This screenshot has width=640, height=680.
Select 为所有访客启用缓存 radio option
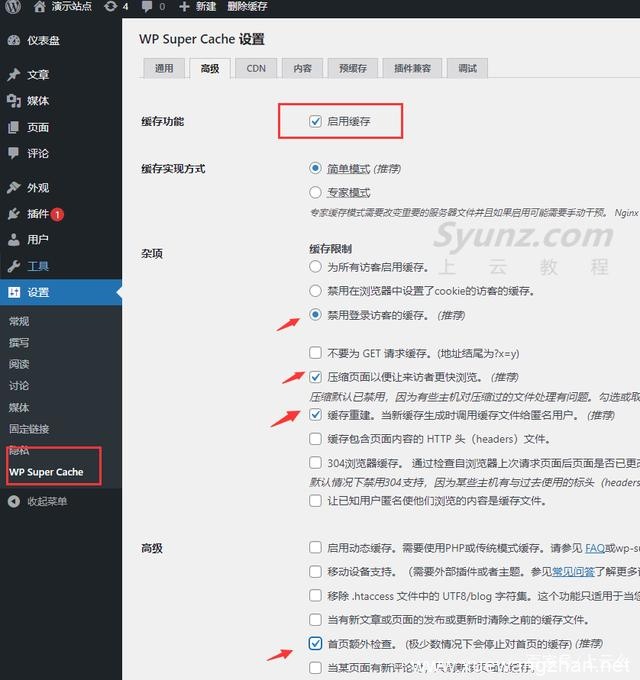[316, 267]
